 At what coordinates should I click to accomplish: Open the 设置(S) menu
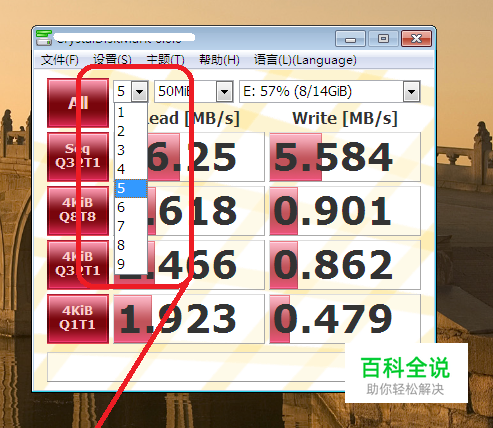112,60
